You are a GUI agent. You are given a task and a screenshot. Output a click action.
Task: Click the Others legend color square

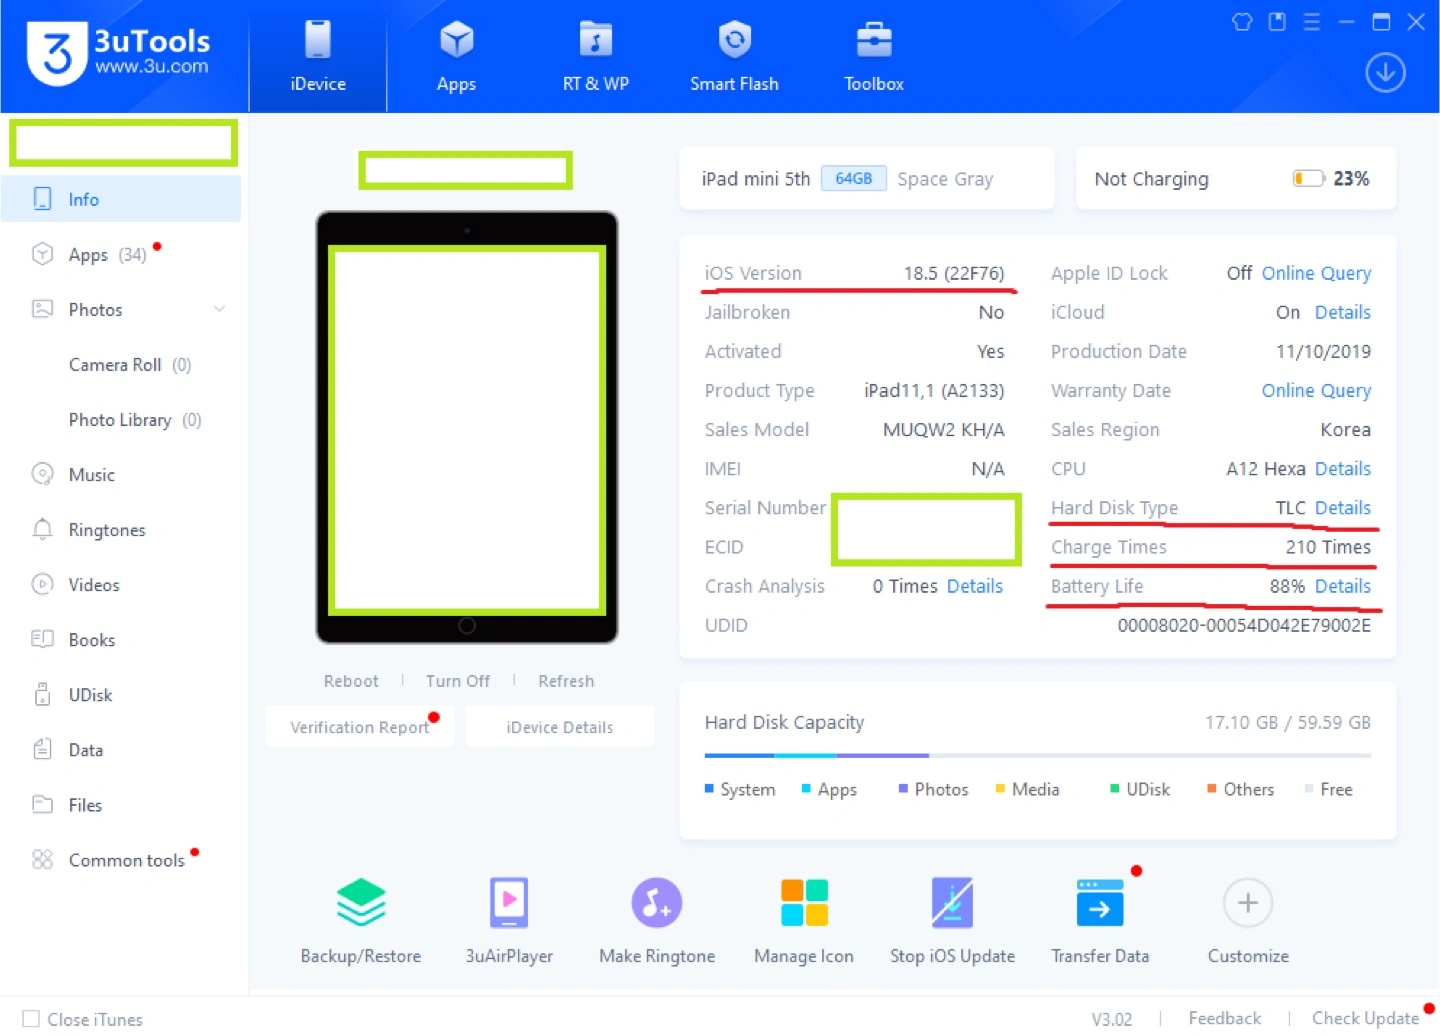pos(1212,789)
